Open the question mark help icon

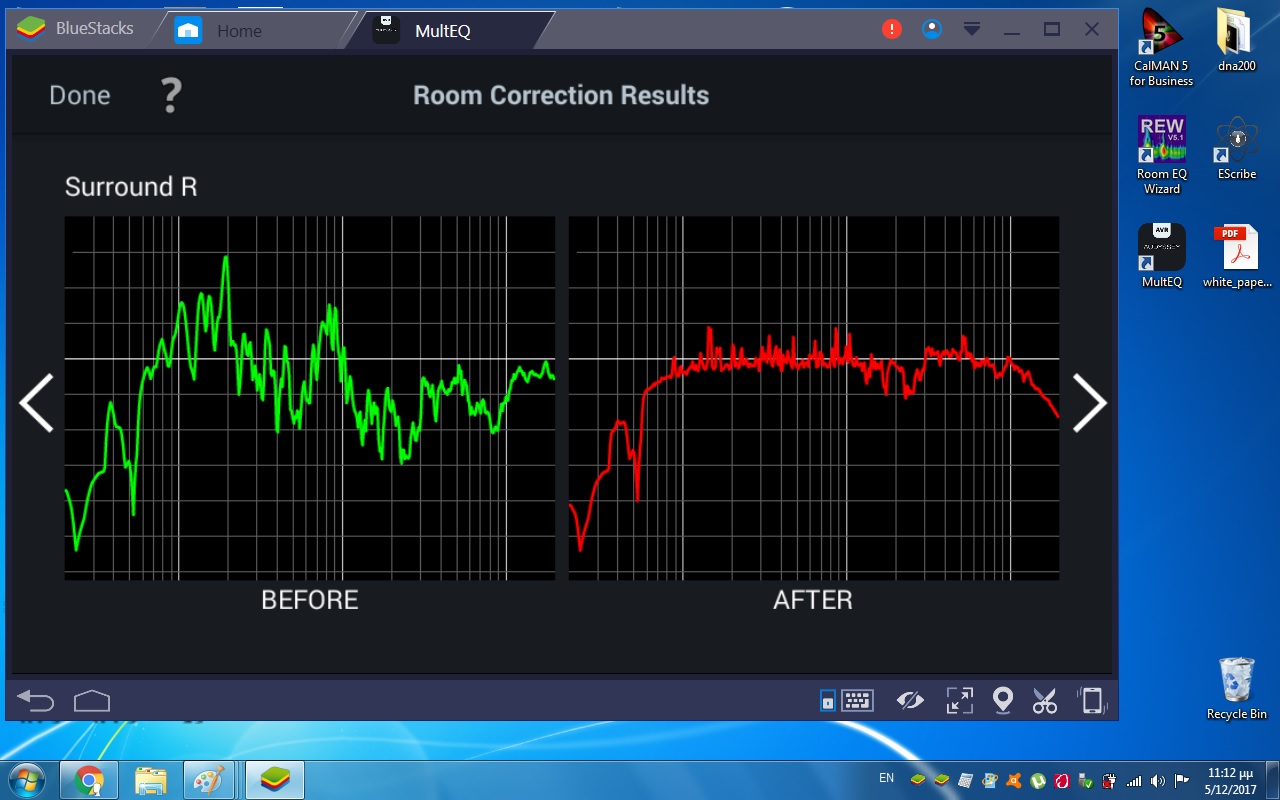171,96
